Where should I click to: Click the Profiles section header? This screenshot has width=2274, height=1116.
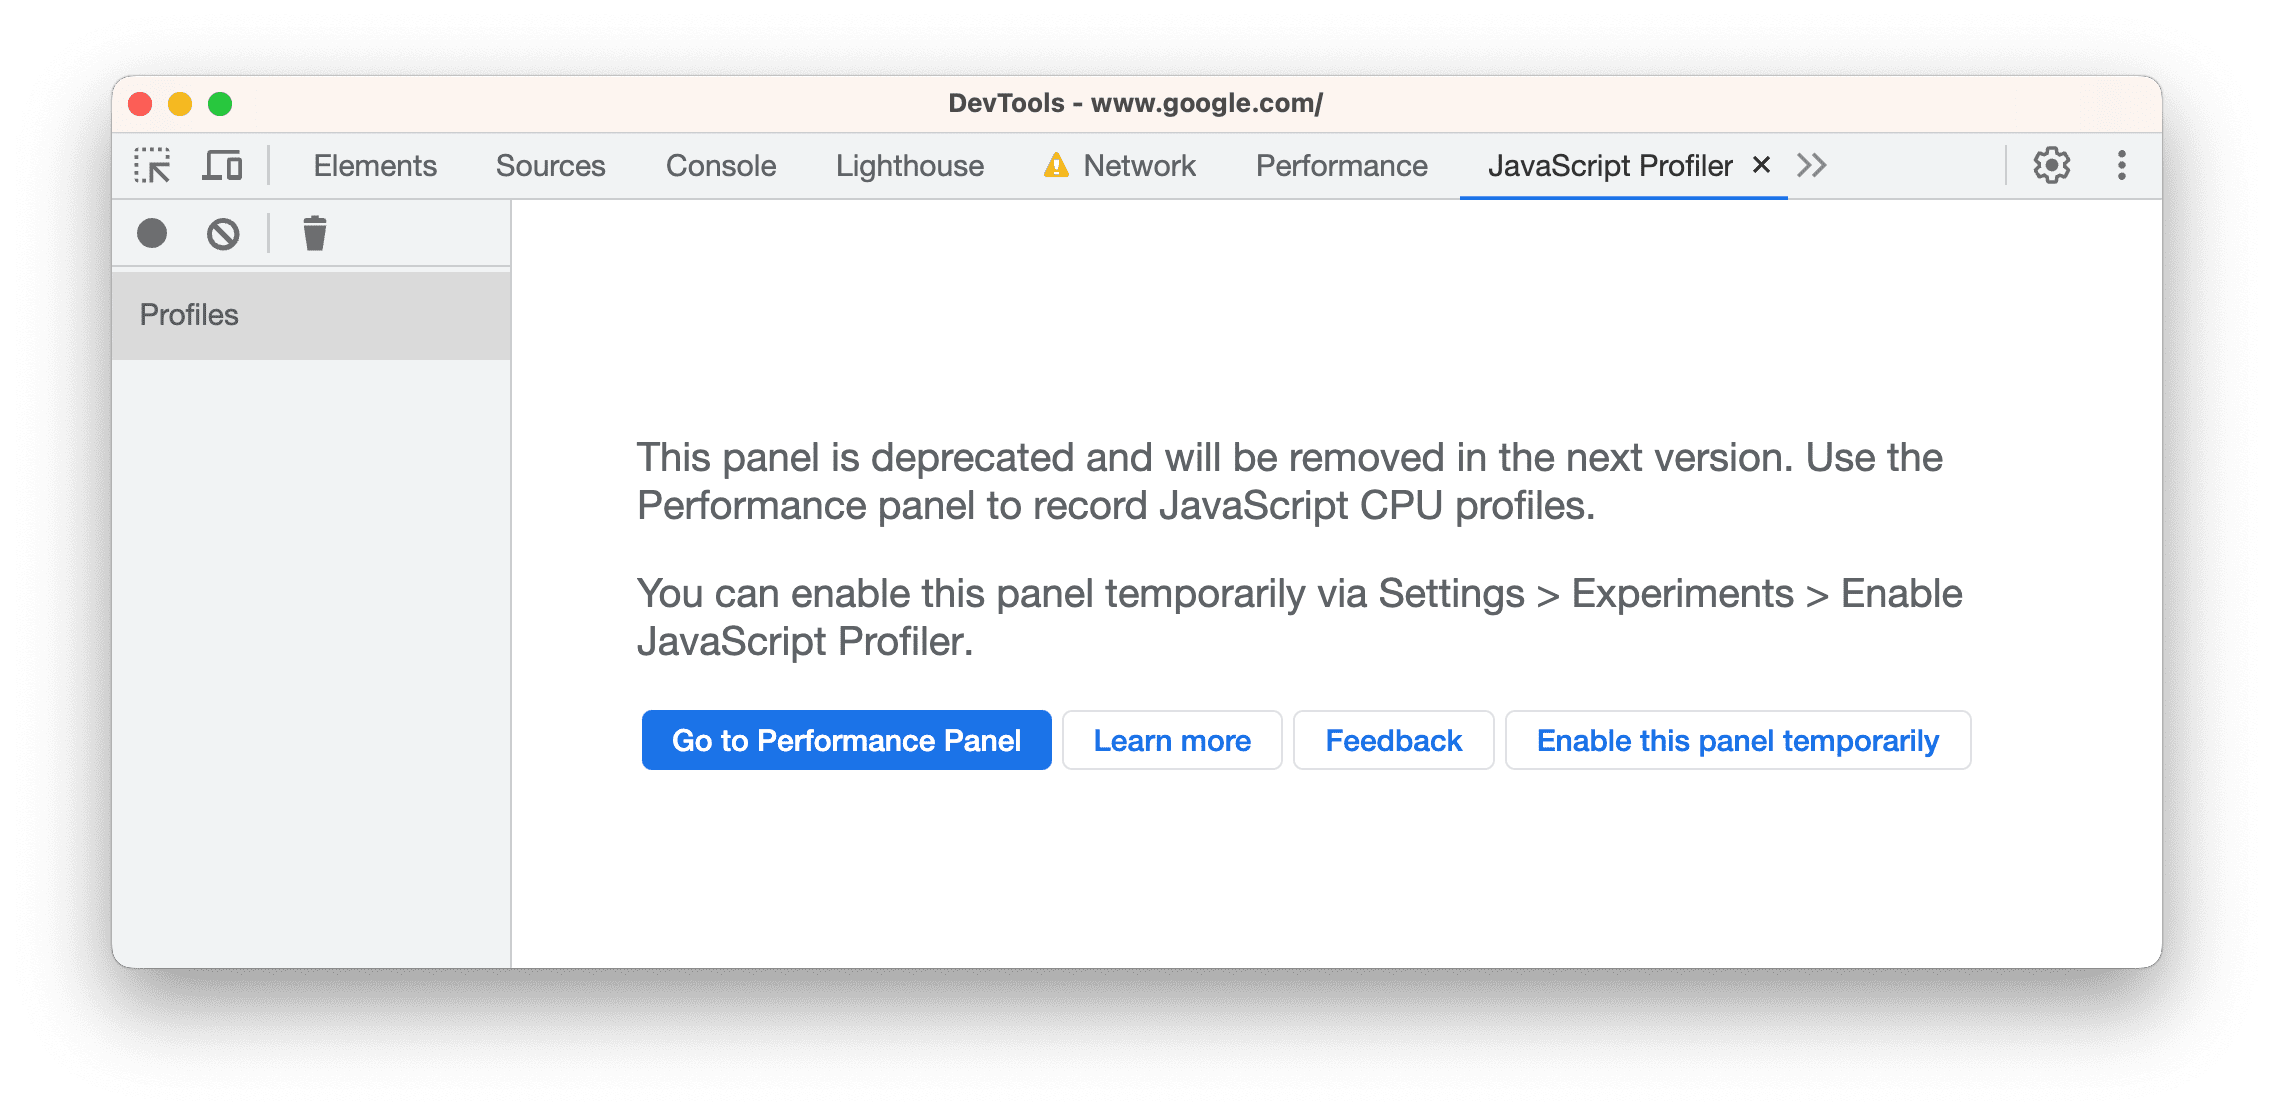pyautogui.click(x=312, y=312)
